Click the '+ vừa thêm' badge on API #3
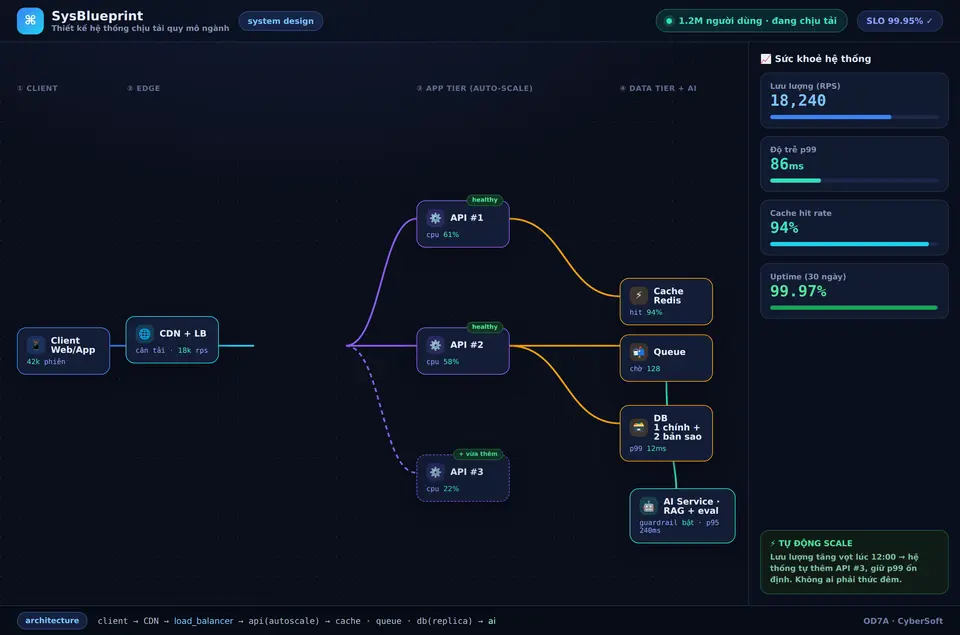Image resolution: width=960 pixels, height=635 pixels. tap(478, 454)
